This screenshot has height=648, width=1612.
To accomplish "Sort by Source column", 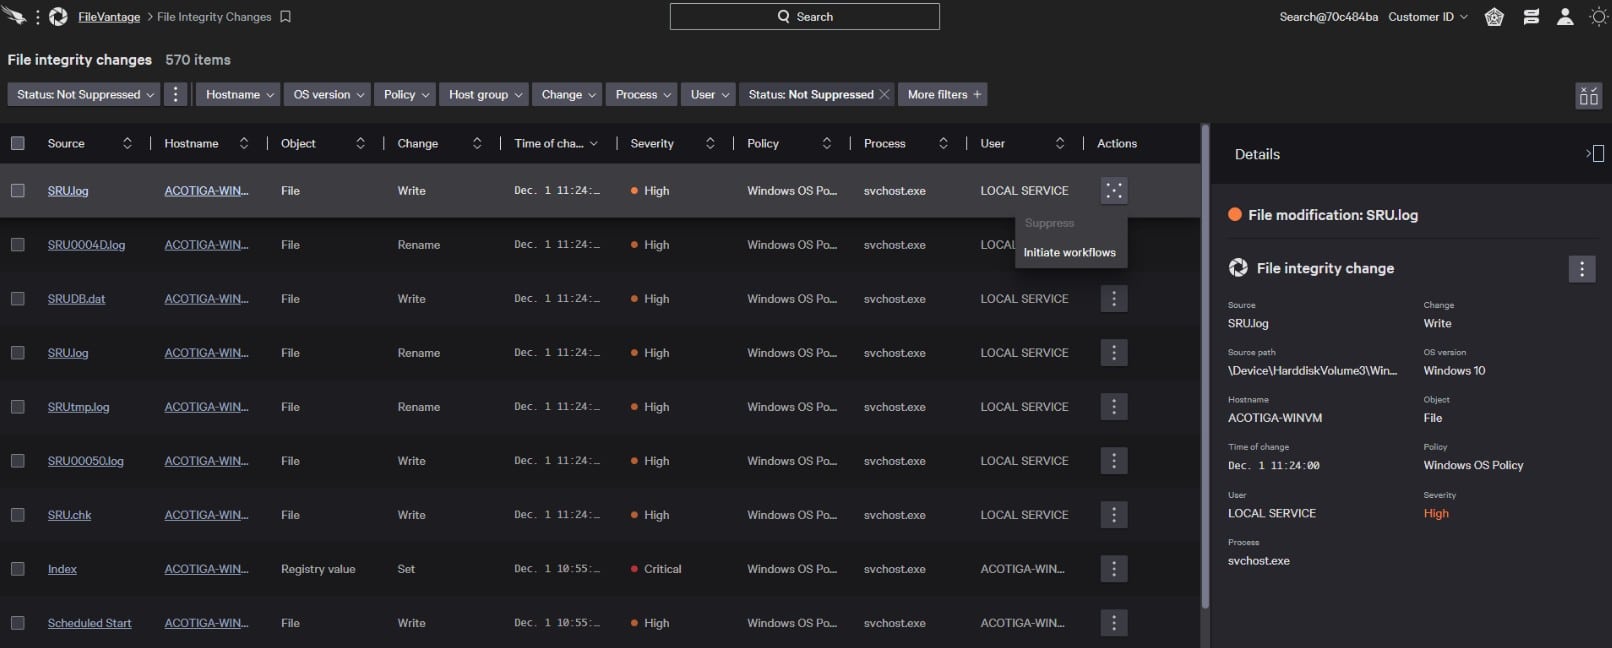I will pos(127,144).
